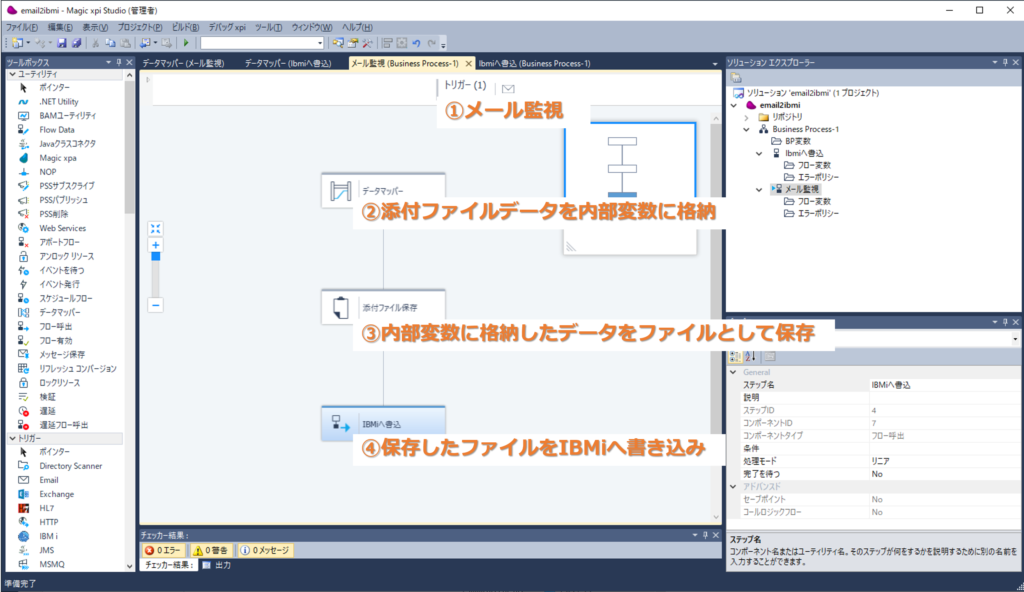Select the IBMiへ書込 step on the canvas

click(x=383, y=423)
